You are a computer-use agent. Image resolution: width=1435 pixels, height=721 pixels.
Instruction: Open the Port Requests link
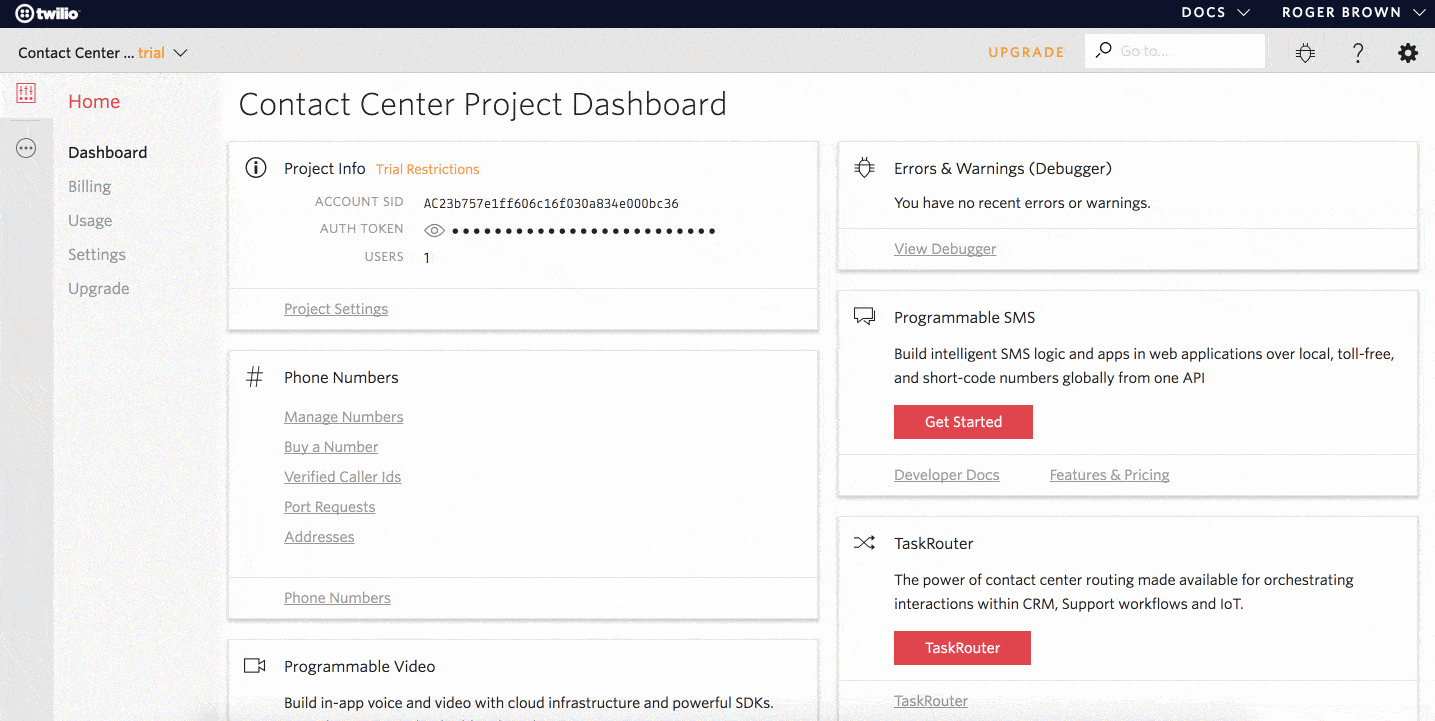330,507
